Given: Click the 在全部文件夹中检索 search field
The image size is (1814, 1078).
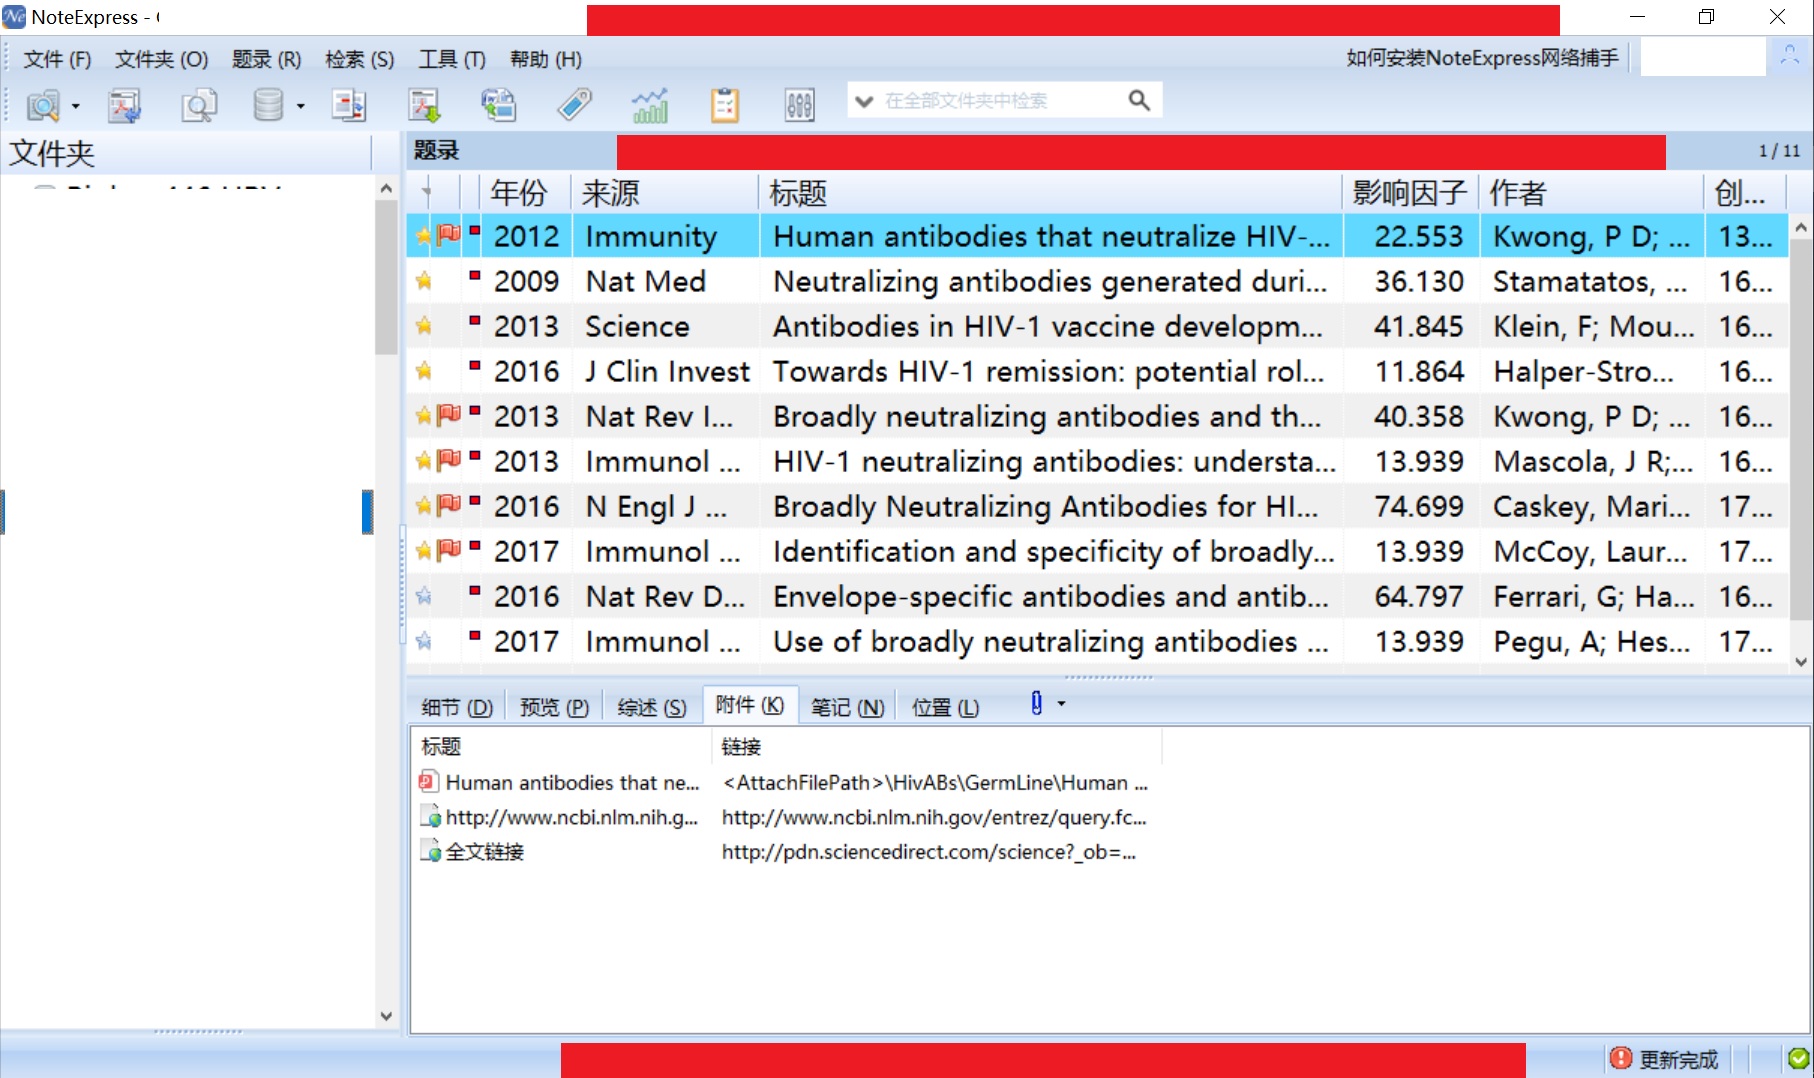Looking at the screenshot, I should (1000, 100).
